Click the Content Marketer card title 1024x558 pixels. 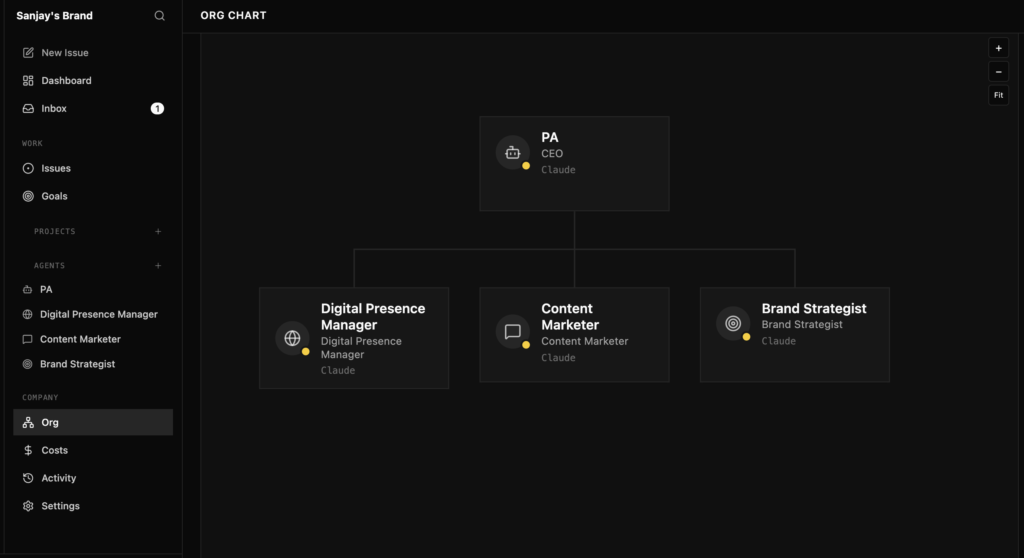(569, 316)
